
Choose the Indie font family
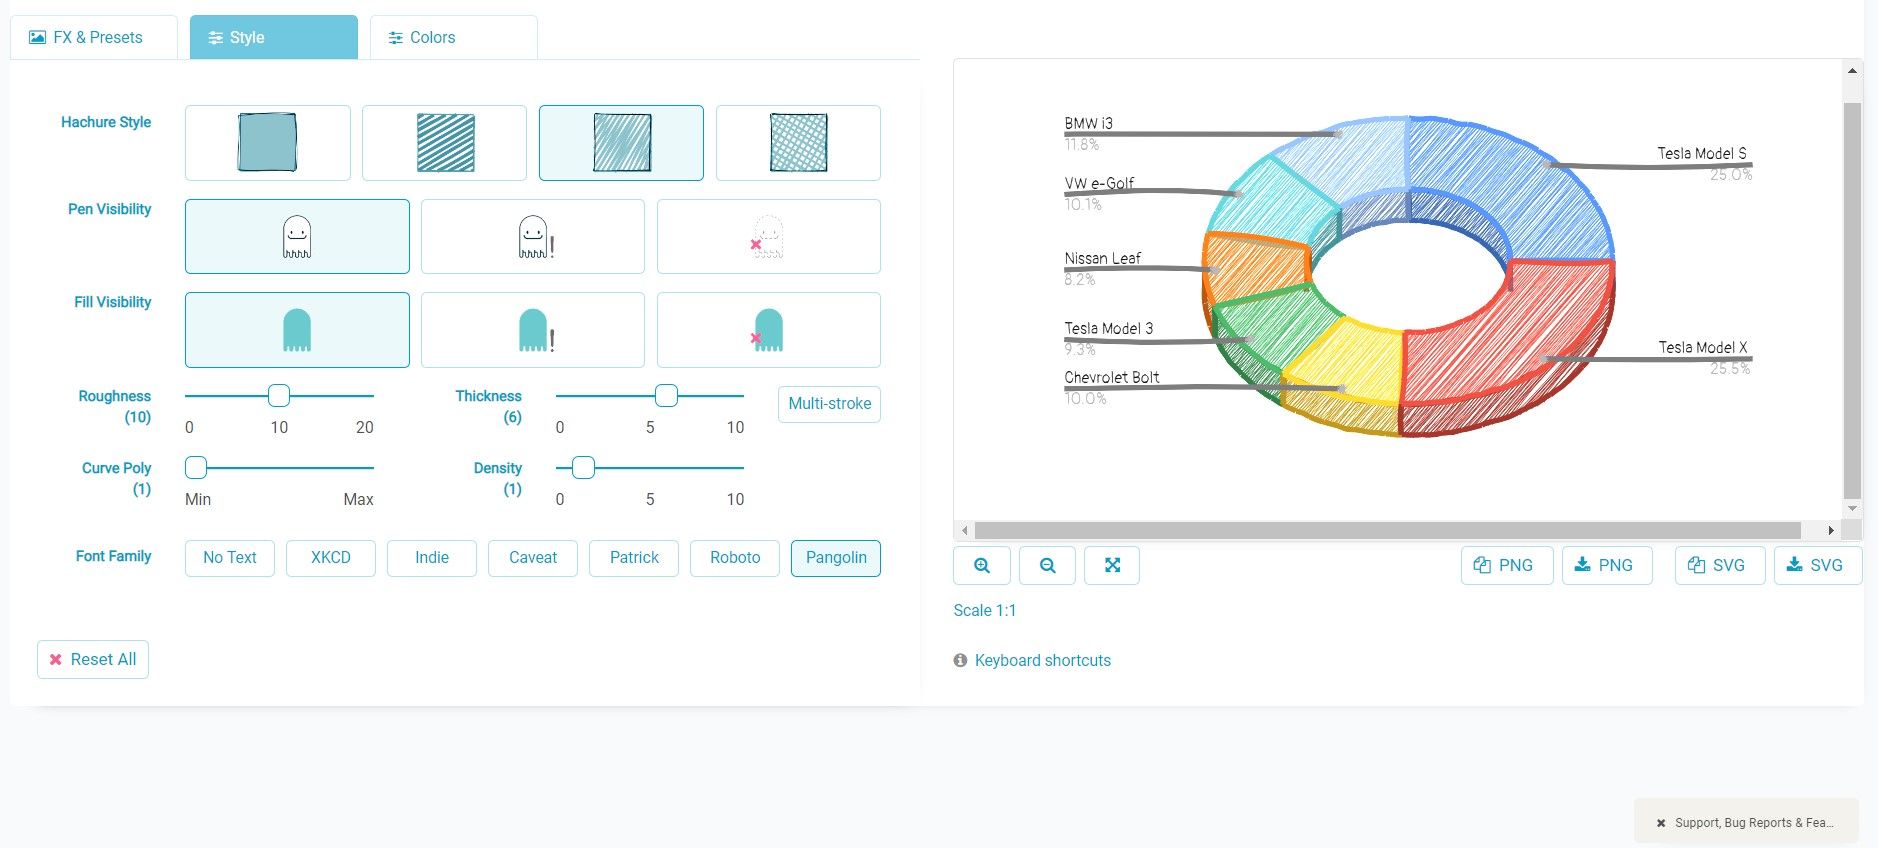tap(432, 558)
